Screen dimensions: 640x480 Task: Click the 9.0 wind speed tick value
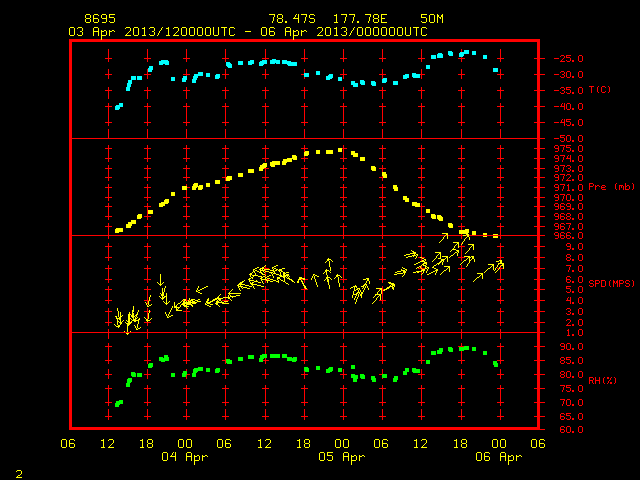(575, 247)
